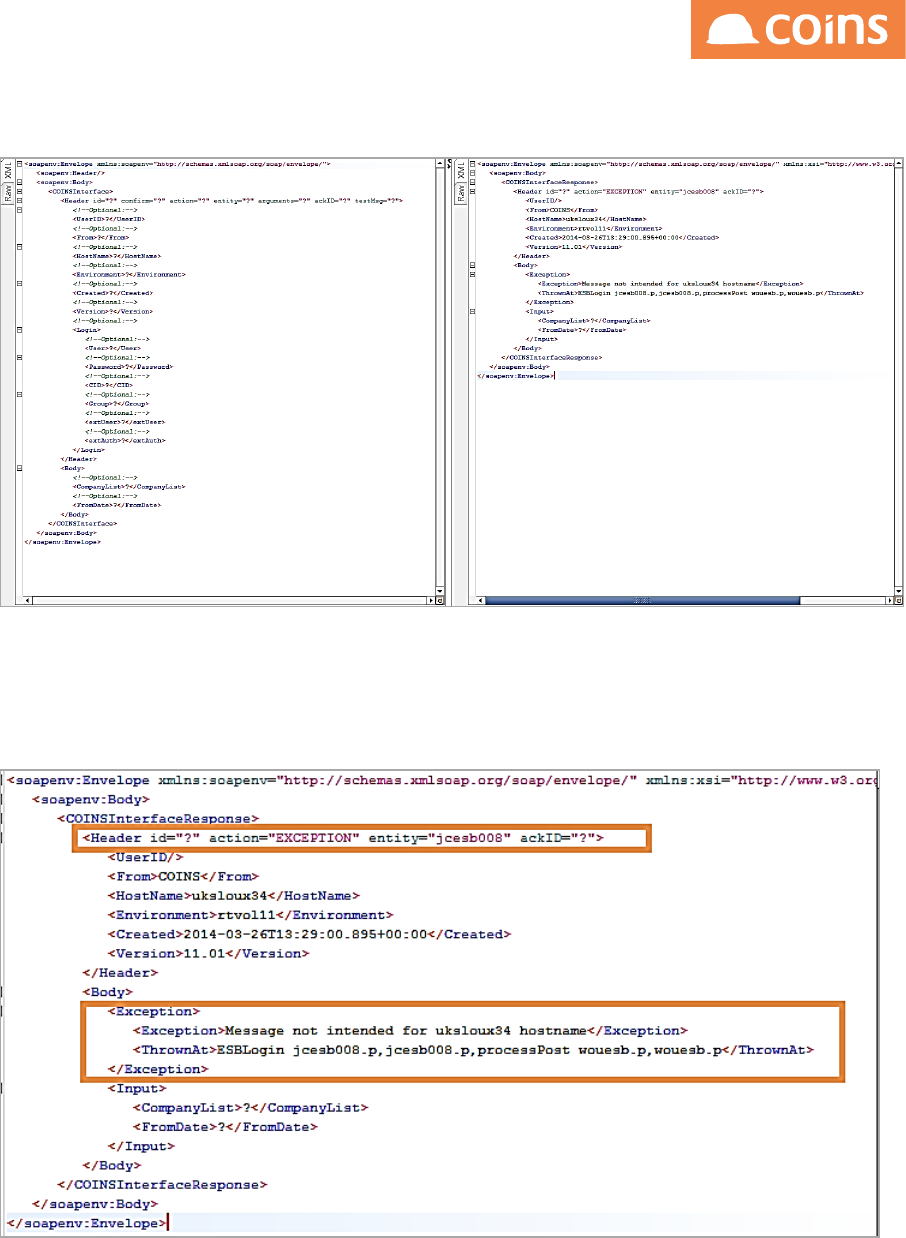Select the <HostName>?</HostName> line in request
The width and height of the screenshot is (906, 1238).
[116, 256]
